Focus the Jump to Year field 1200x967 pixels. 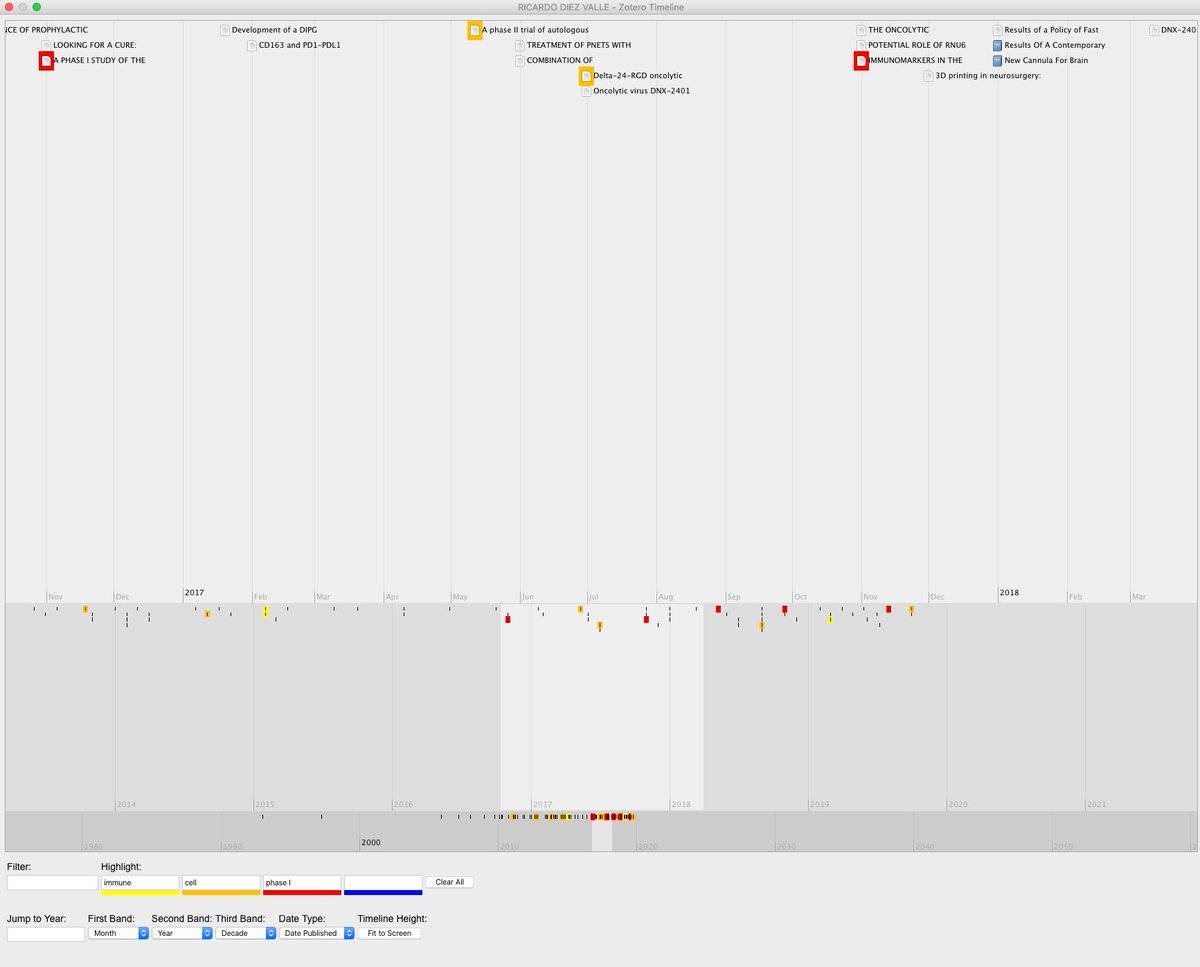[x=46, y=934]
